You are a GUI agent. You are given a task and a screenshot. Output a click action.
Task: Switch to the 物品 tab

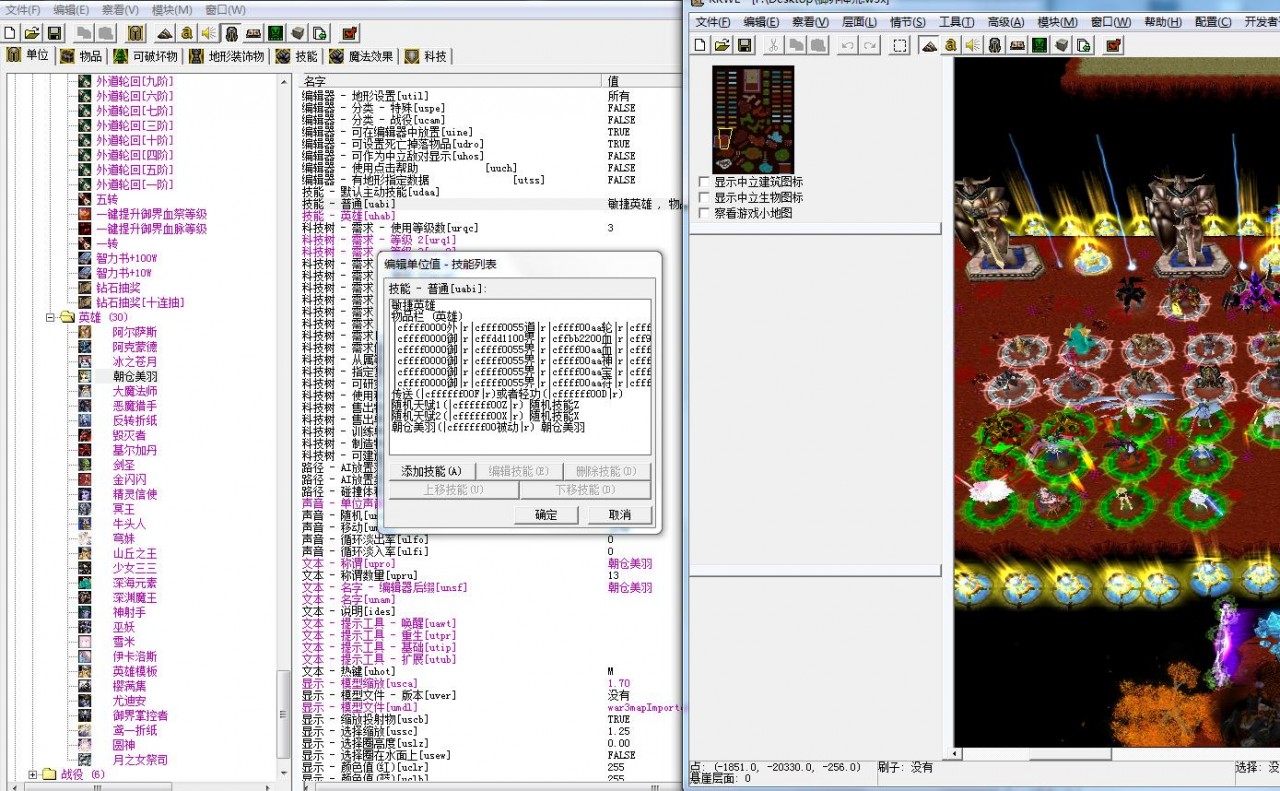click(x=81, y=56)
